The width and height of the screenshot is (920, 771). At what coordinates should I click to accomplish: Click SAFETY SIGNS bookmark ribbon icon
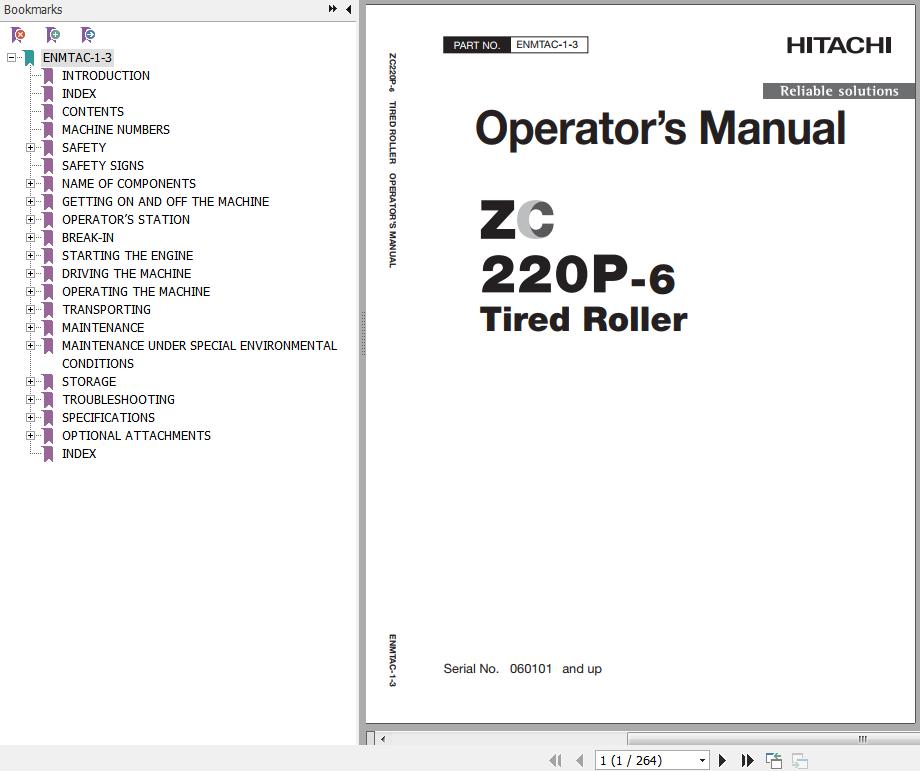[48, 165]
